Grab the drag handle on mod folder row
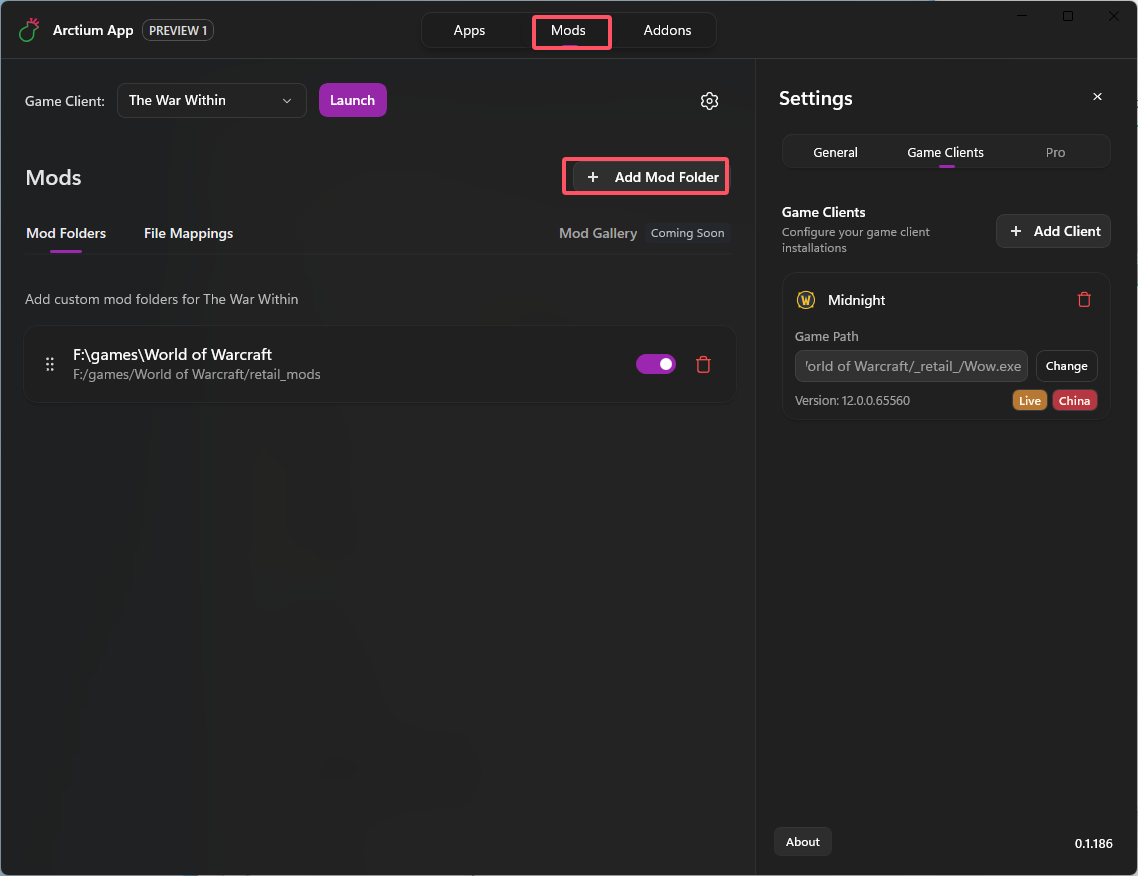The width and height of the screenshot is (1138, 876). [50, 365]
